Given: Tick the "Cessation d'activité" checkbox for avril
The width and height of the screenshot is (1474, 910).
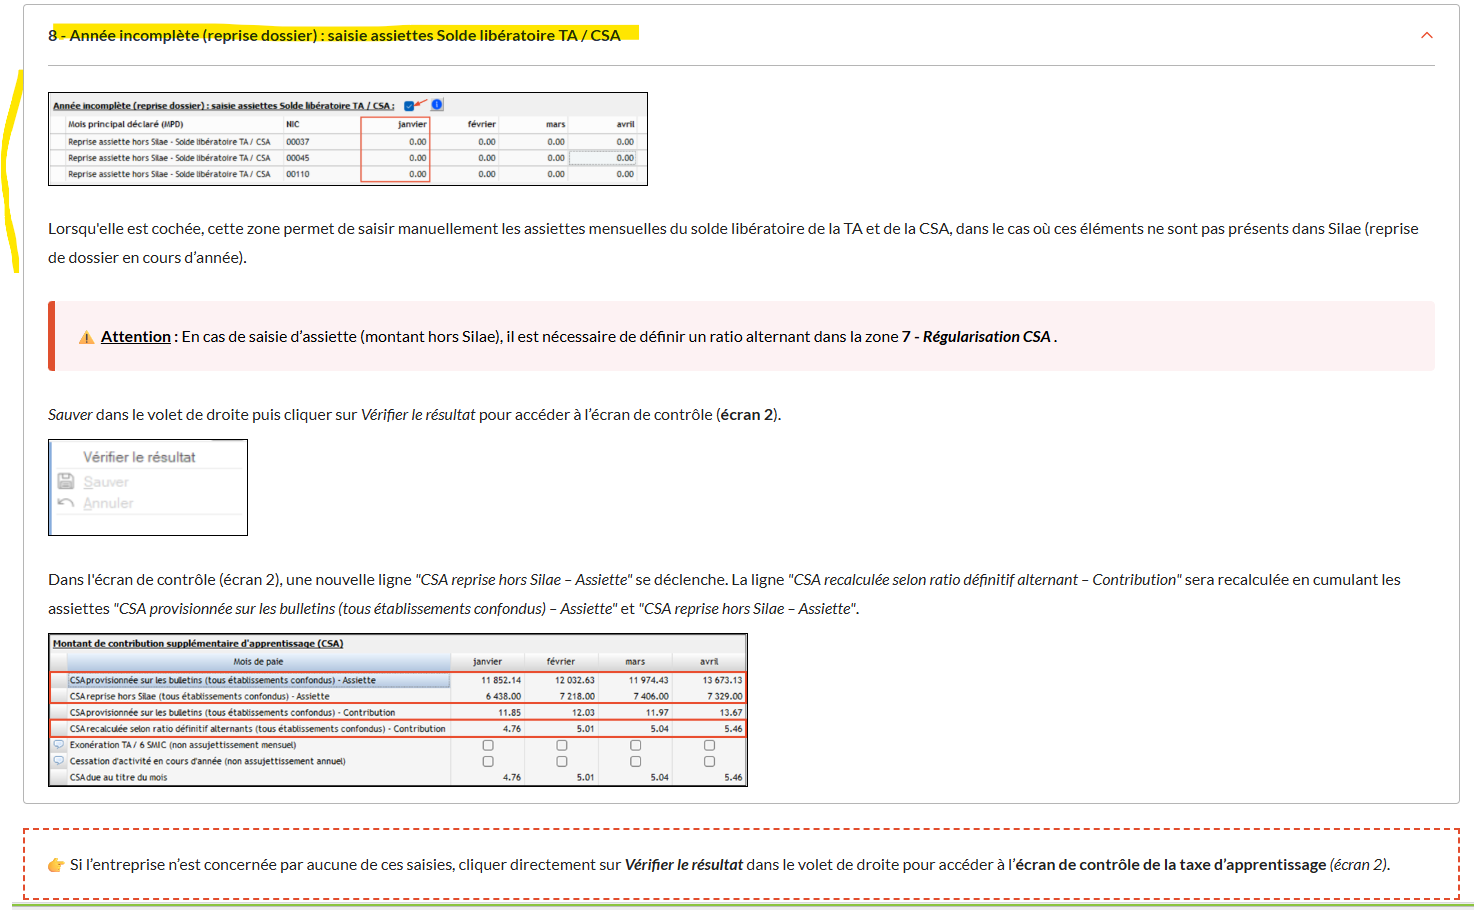Looking at the screenshot, I should (x=709, y=761).
